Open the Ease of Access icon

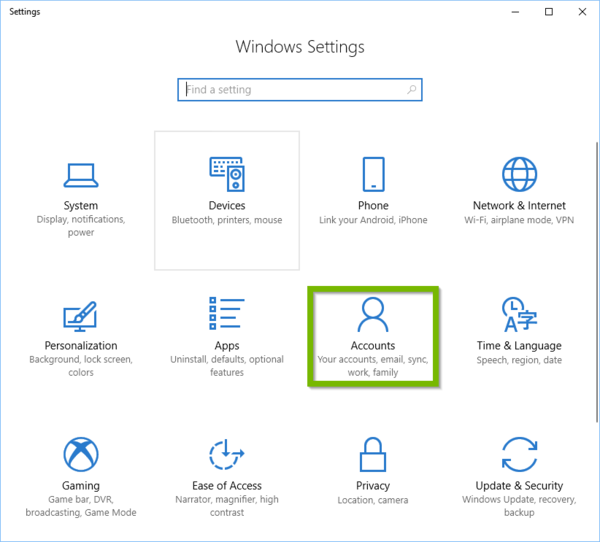pyautogui.click(x=227, y=454)
